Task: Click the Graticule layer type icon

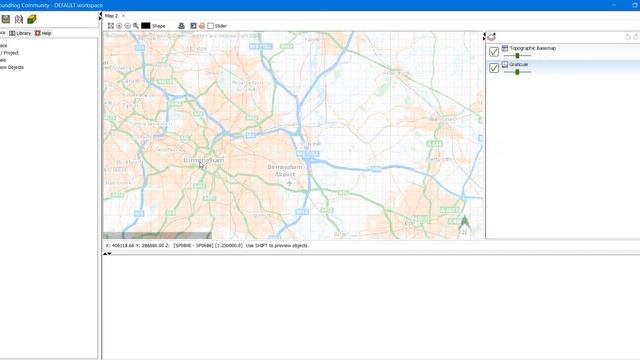Action: tap(505, 64)
